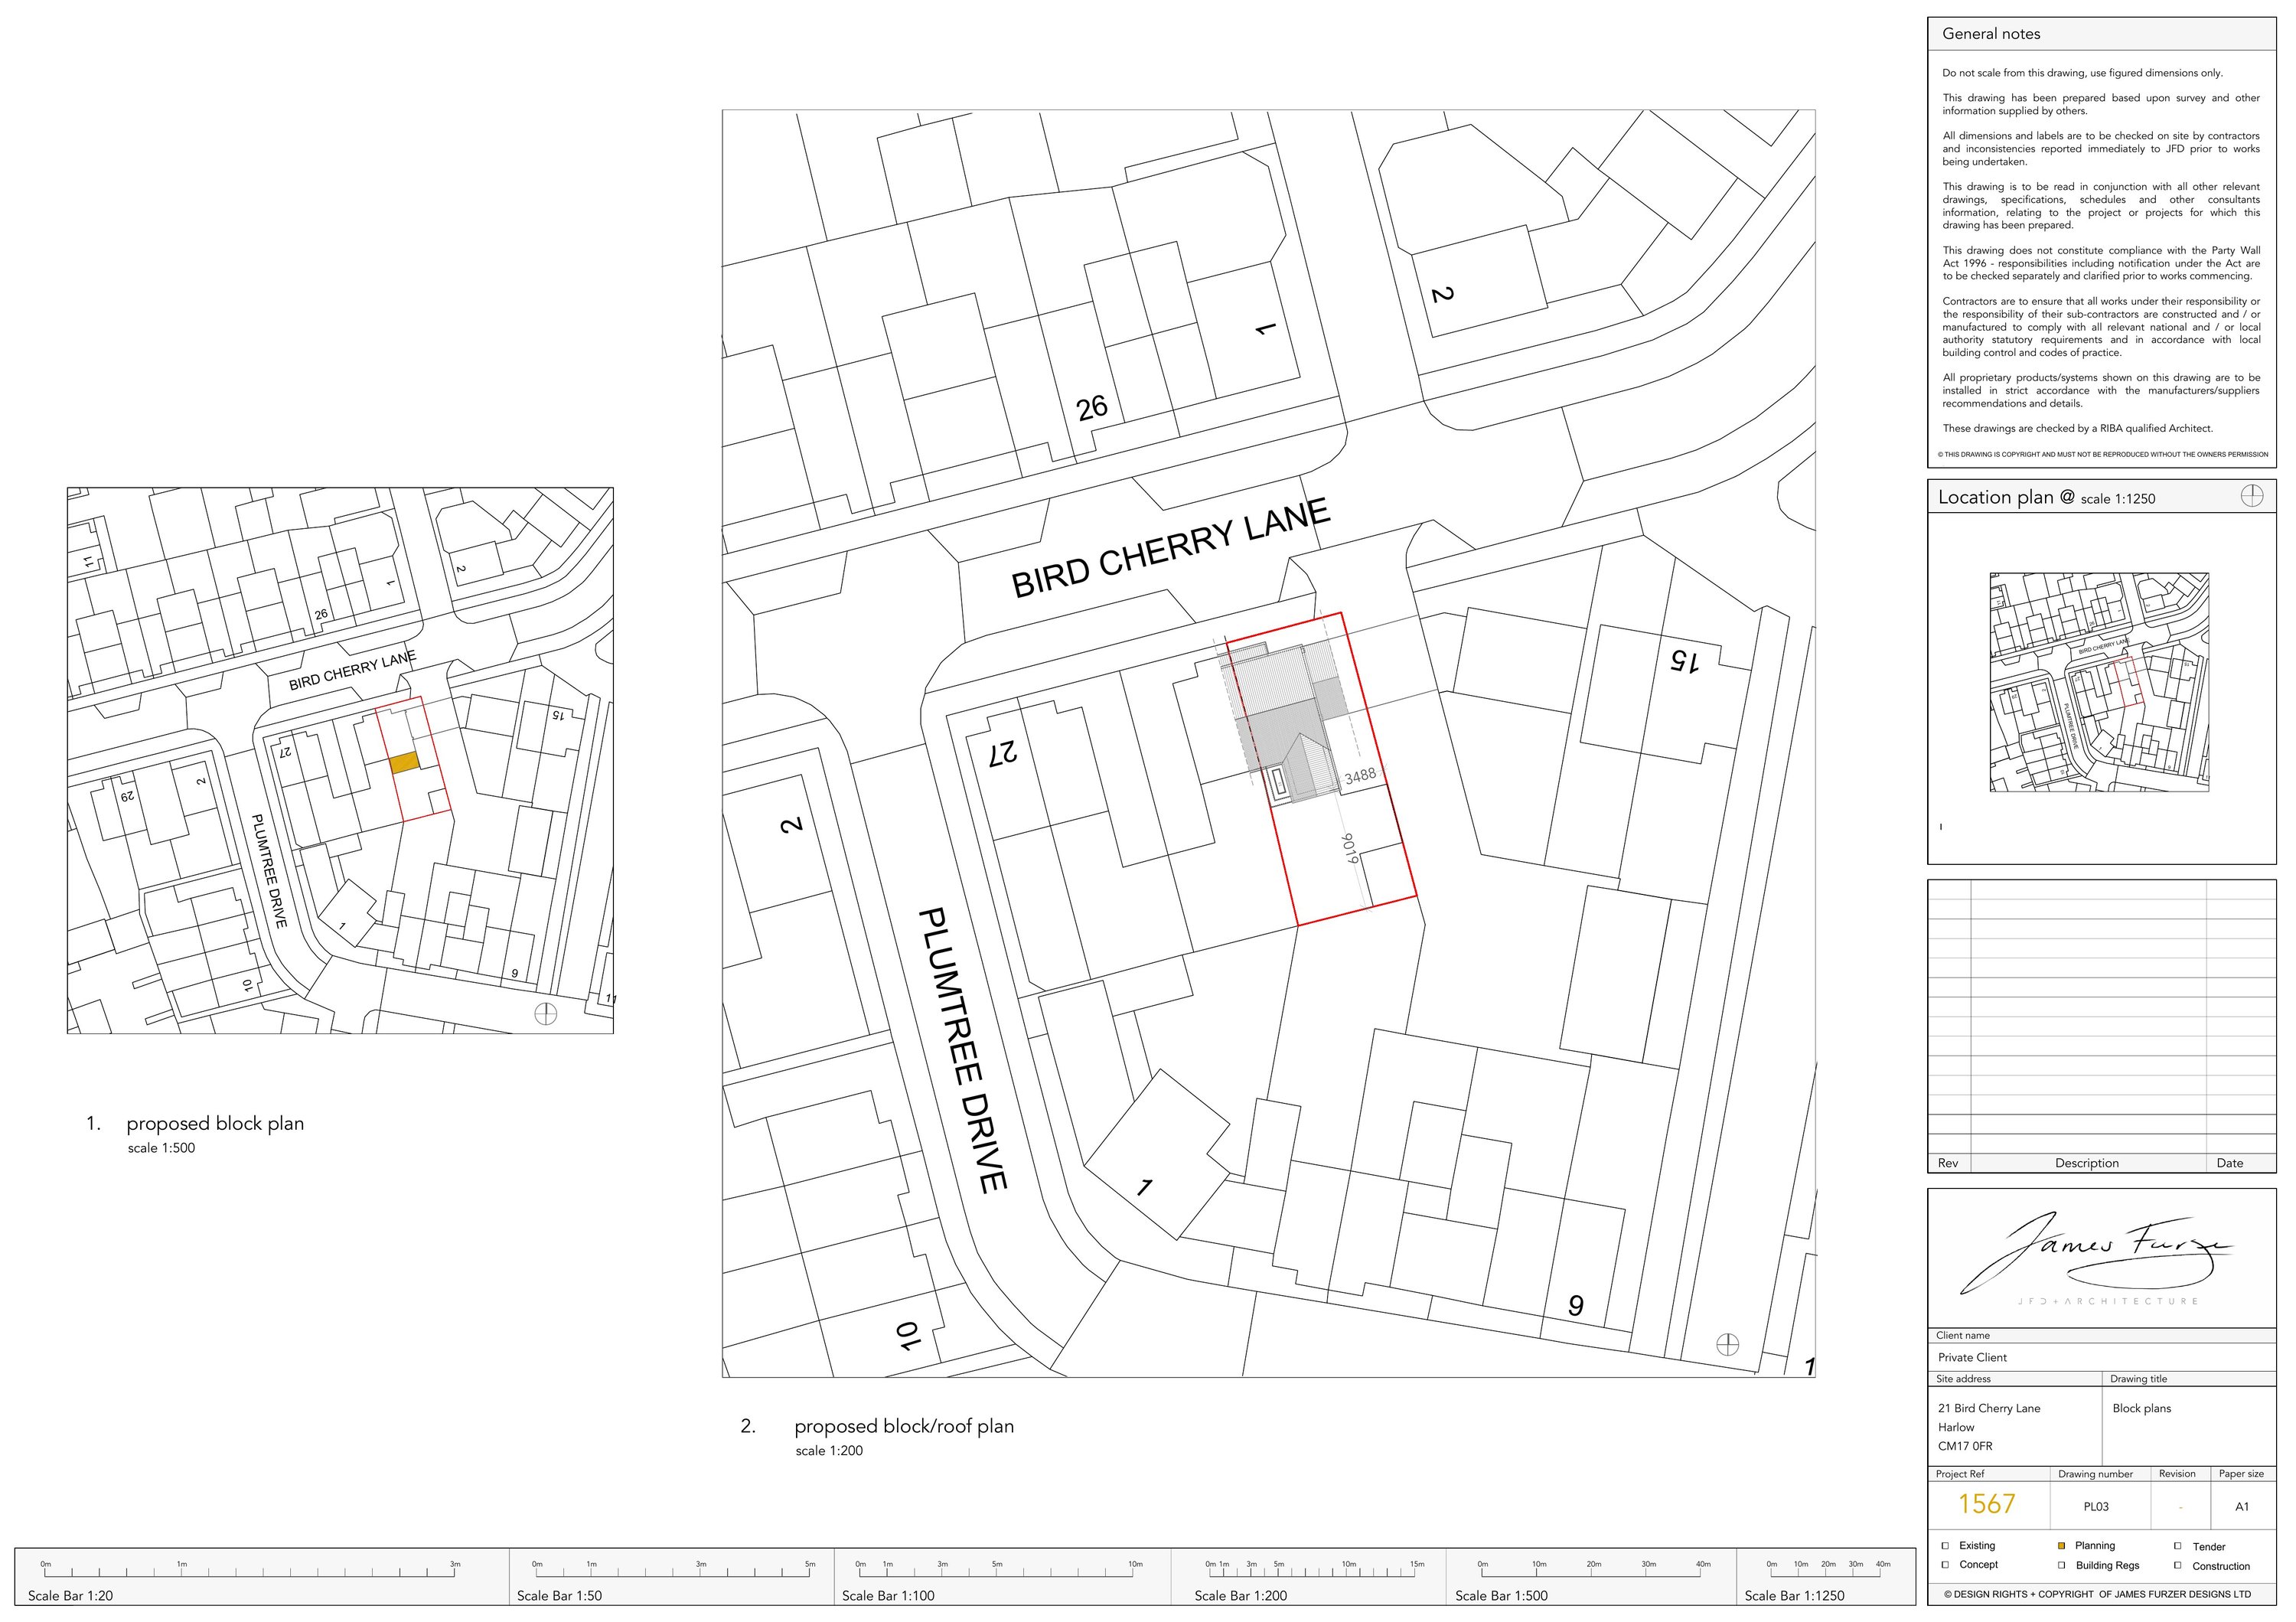
Task: Click the Location plan thumbnail map
Action: click(x=2099, y=682)
